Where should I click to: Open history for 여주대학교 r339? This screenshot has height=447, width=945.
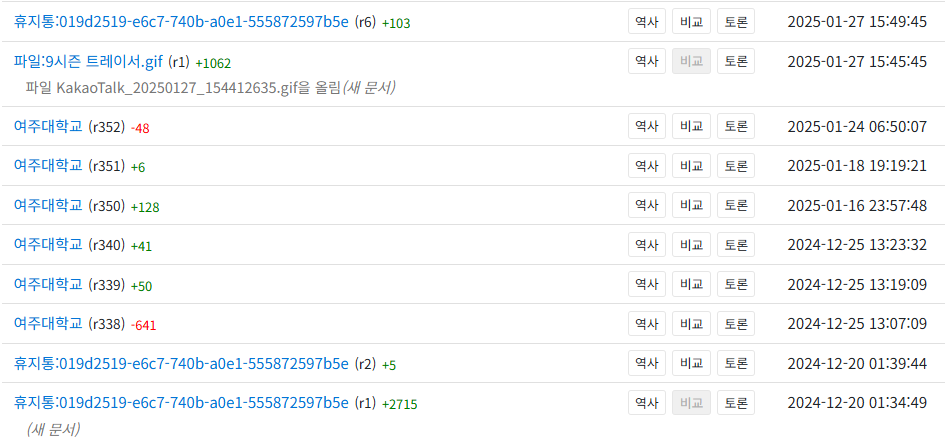point(646,285)
